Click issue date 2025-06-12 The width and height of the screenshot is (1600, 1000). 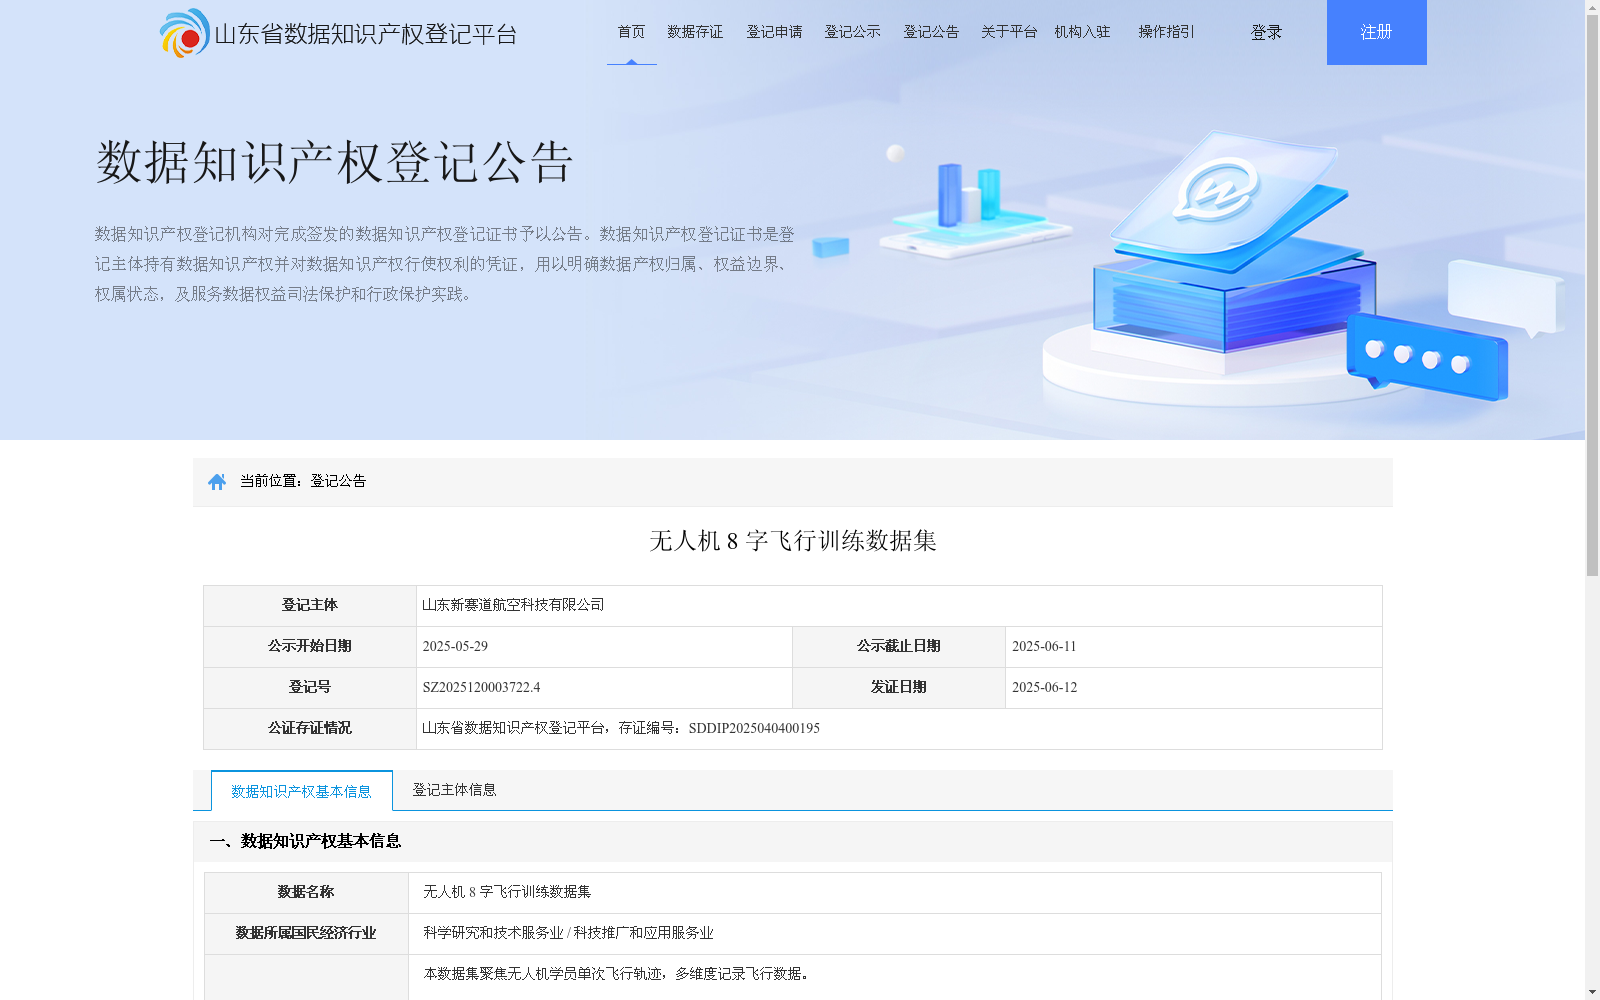click(x=1044, y=688)
